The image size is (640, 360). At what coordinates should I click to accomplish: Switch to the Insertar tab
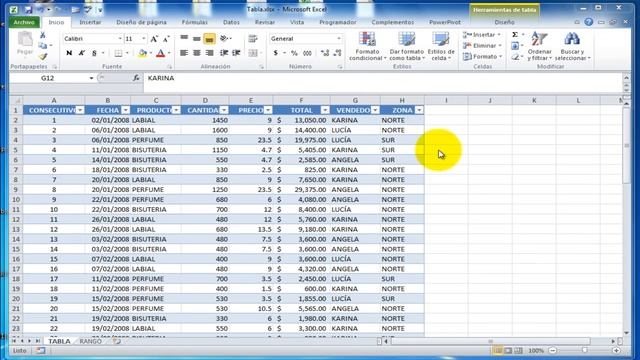tap(90, 22)
